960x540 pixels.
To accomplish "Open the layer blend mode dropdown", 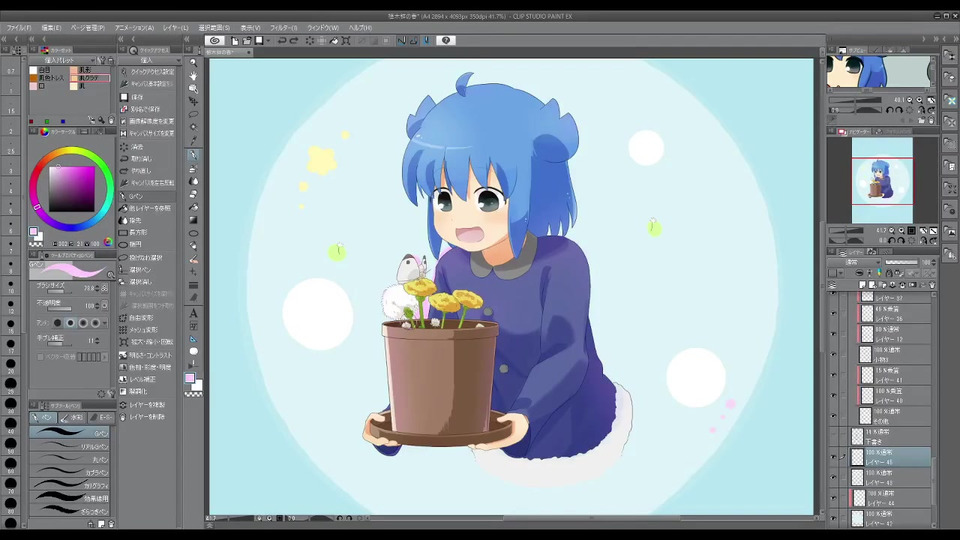I will 853,262.
